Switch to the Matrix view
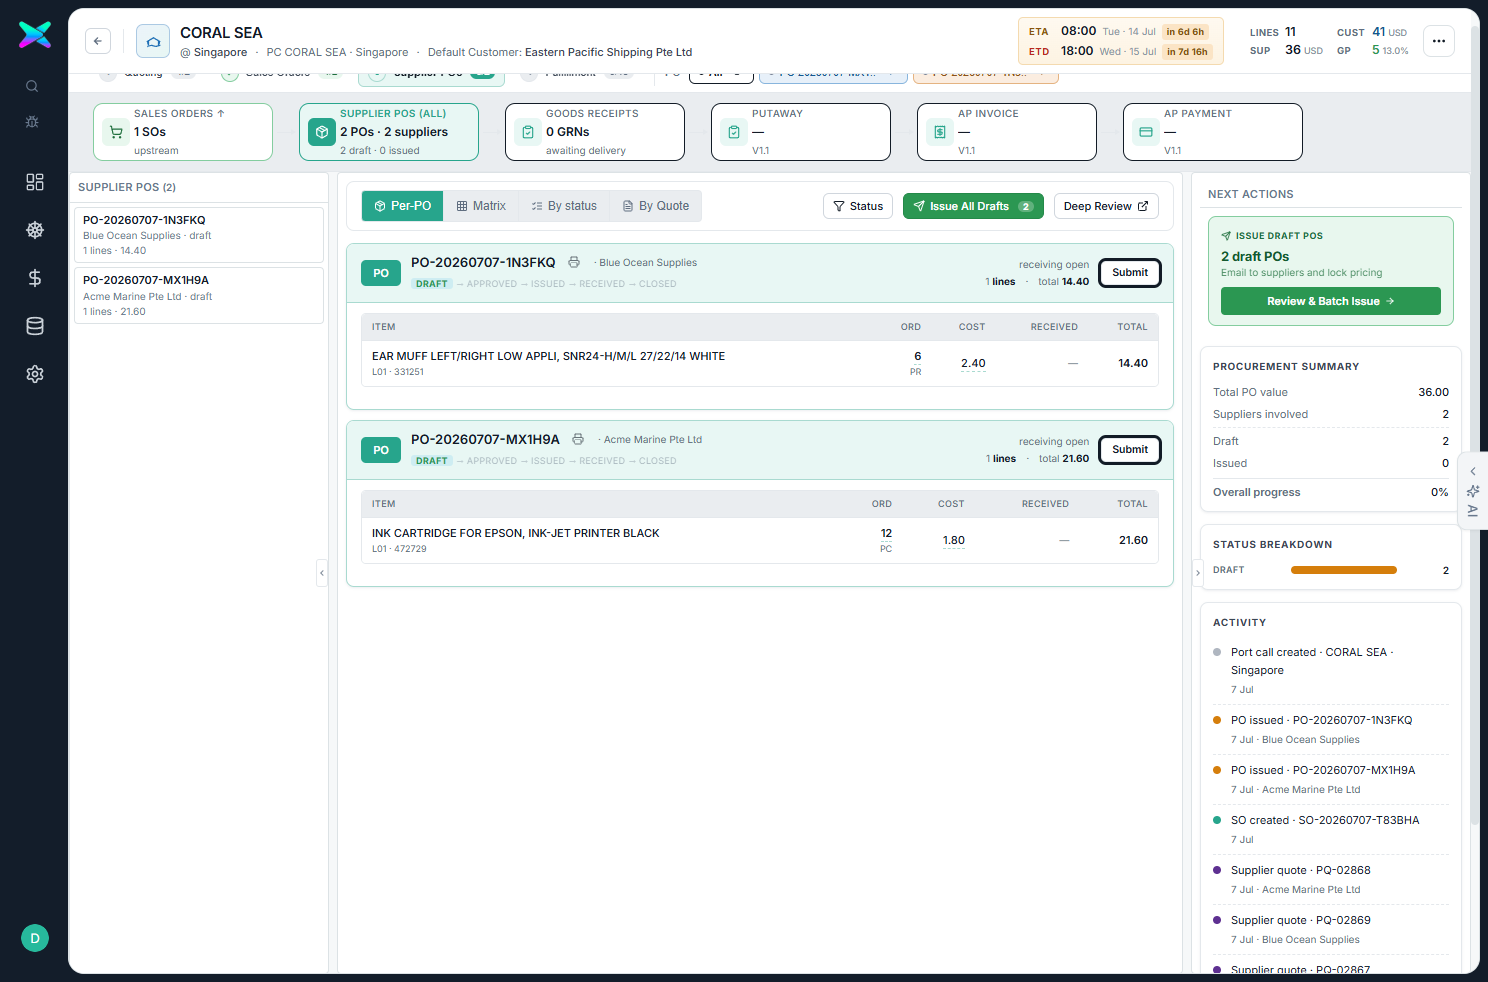Screen dimensions: 1488x982 [x=481, y=206]
